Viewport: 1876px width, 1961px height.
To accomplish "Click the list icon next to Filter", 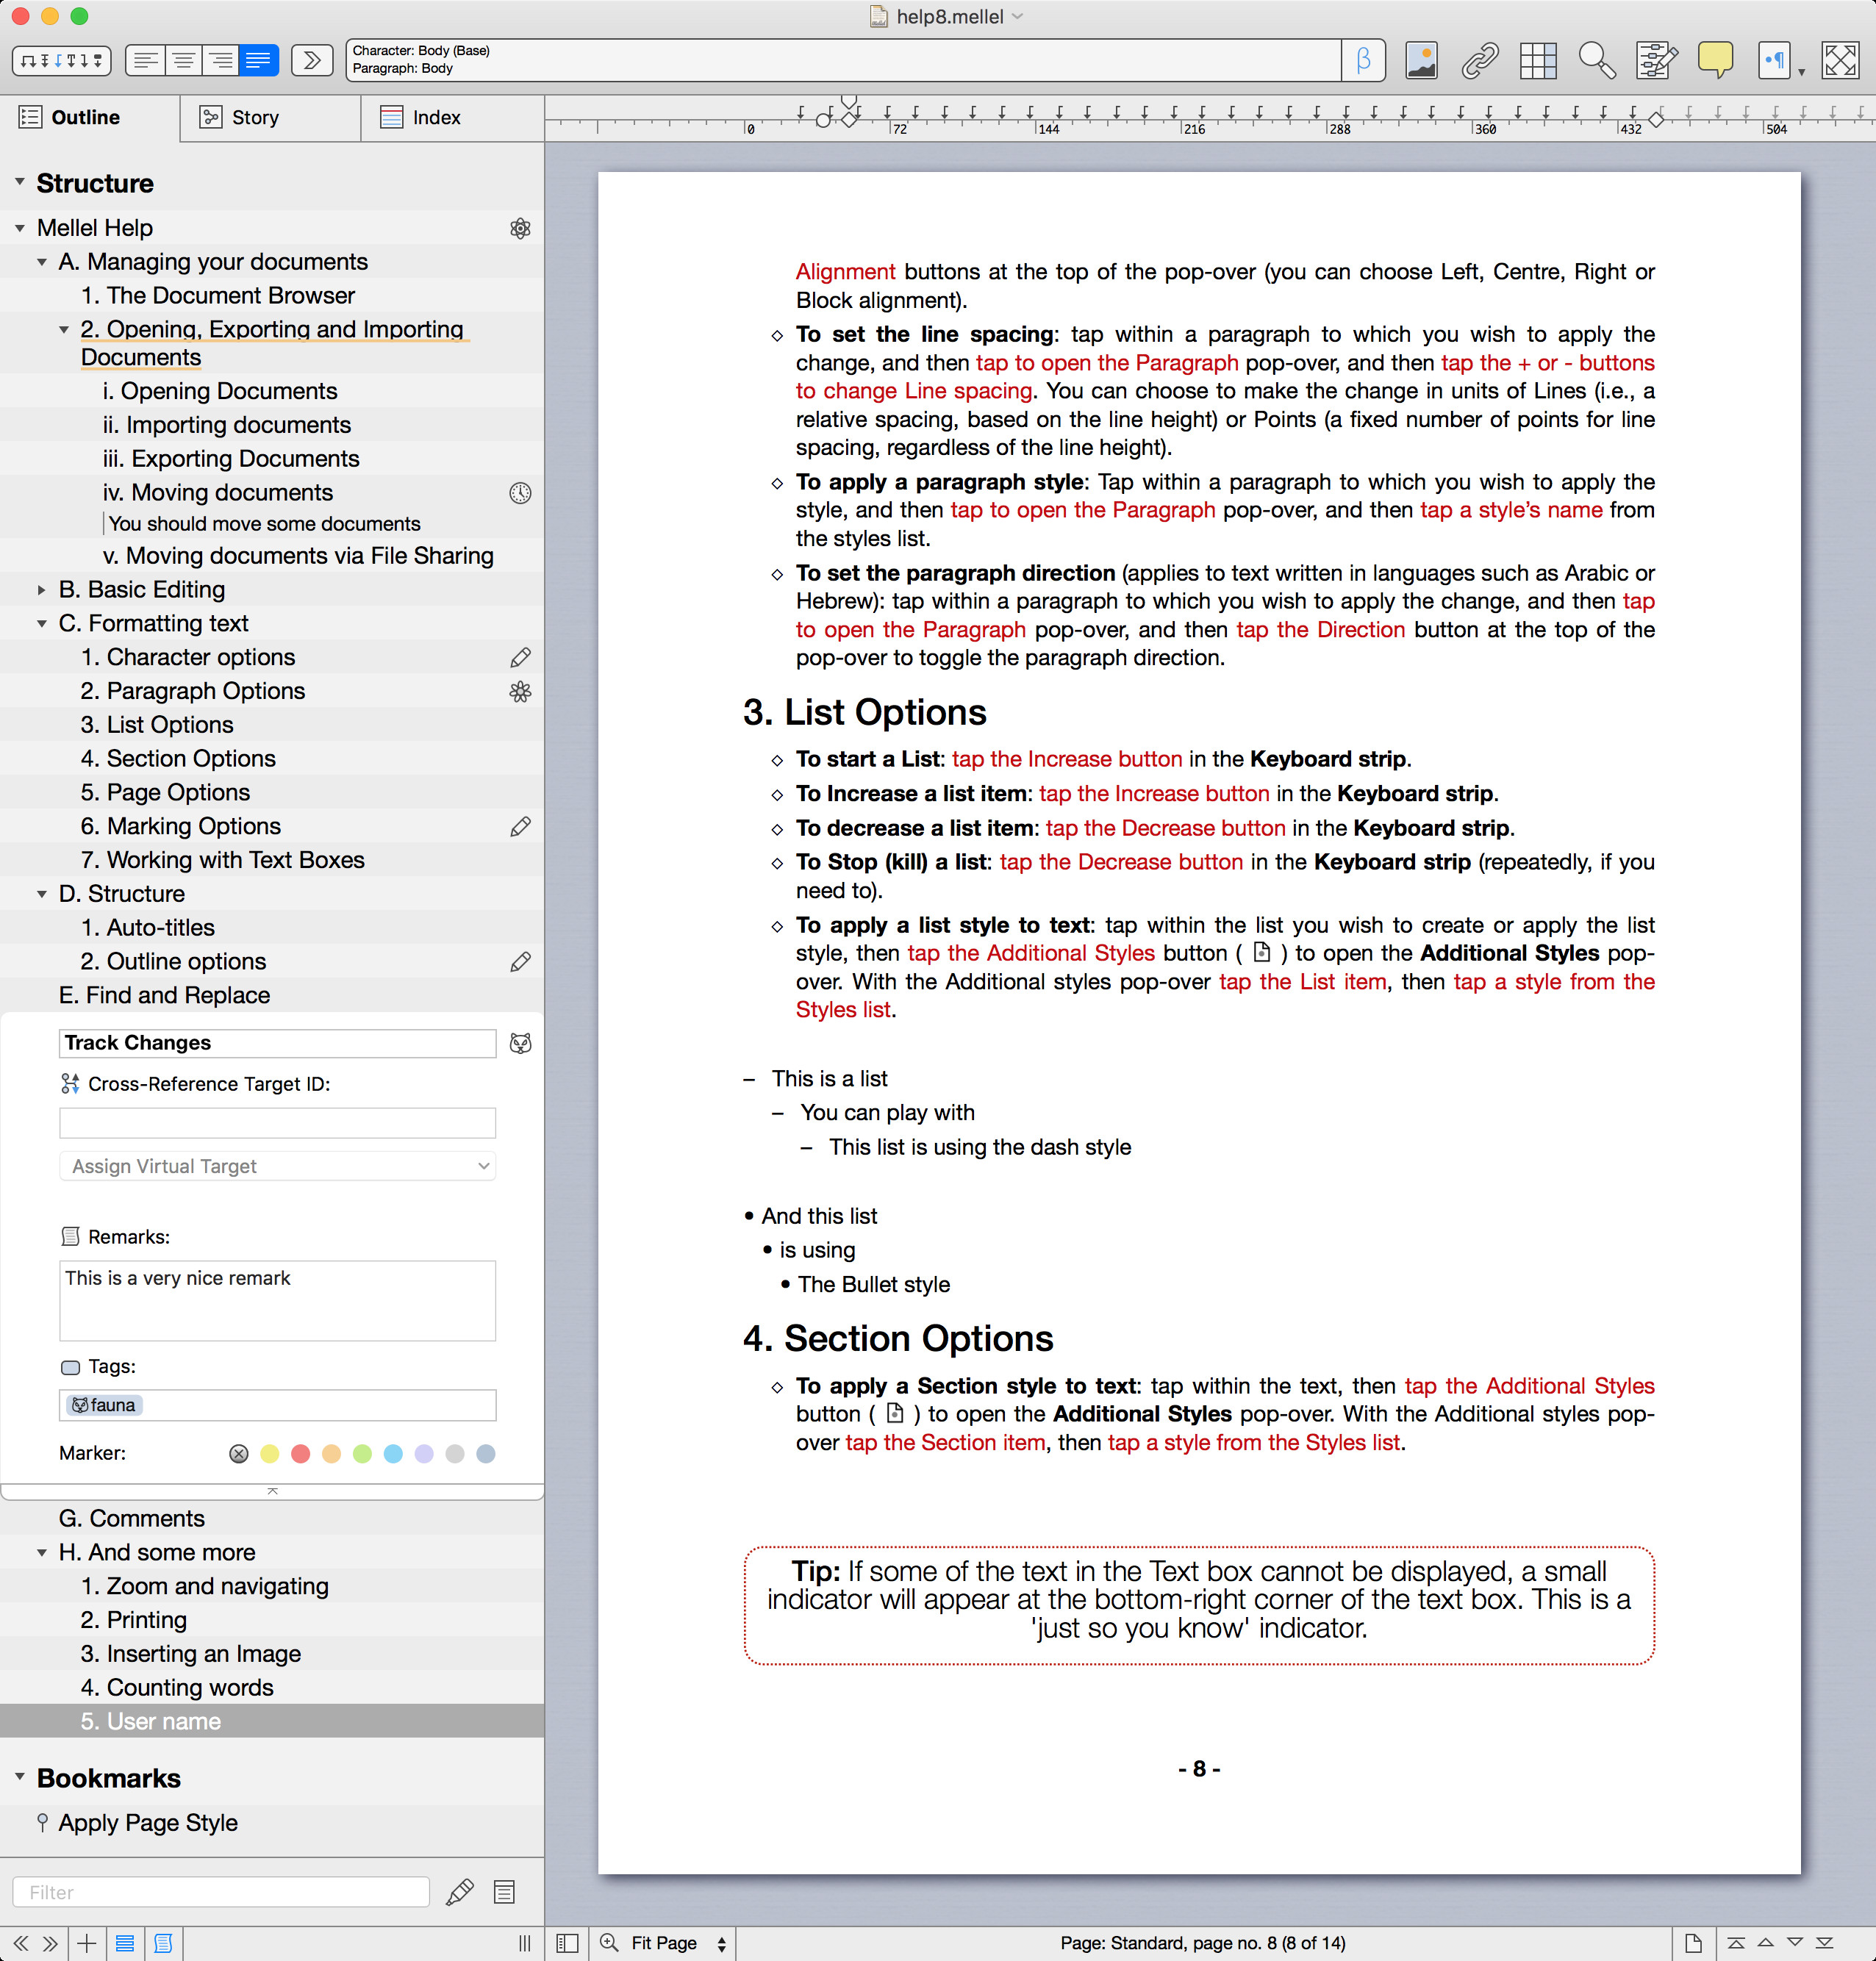I will click(504, 1892).
